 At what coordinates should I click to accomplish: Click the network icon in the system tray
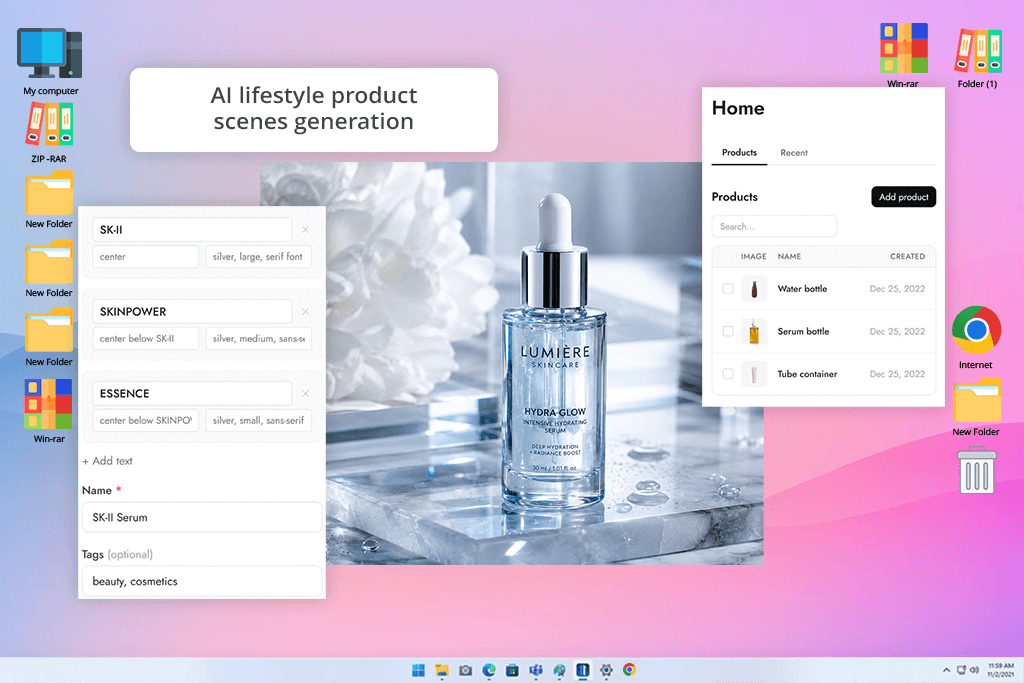click(x=961, y=670)
